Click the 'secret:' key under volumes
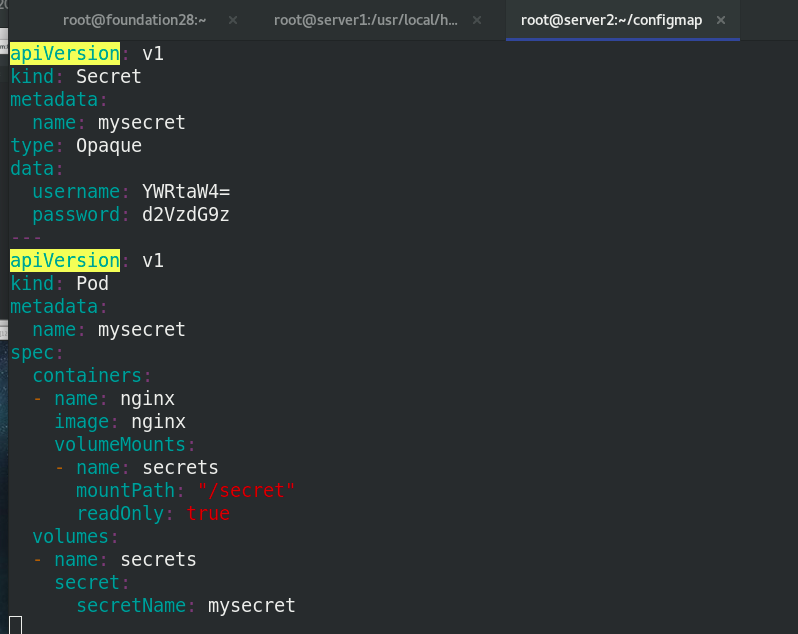798x634 pixels. pos(92,583)
